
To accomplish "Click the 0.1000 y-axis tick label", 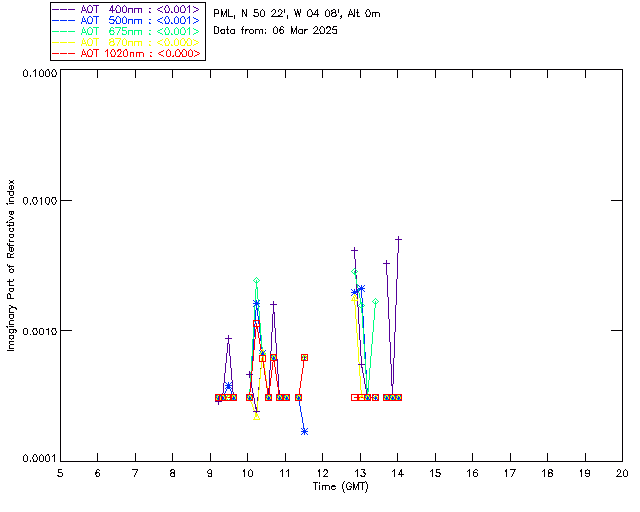I will [39, 73].
